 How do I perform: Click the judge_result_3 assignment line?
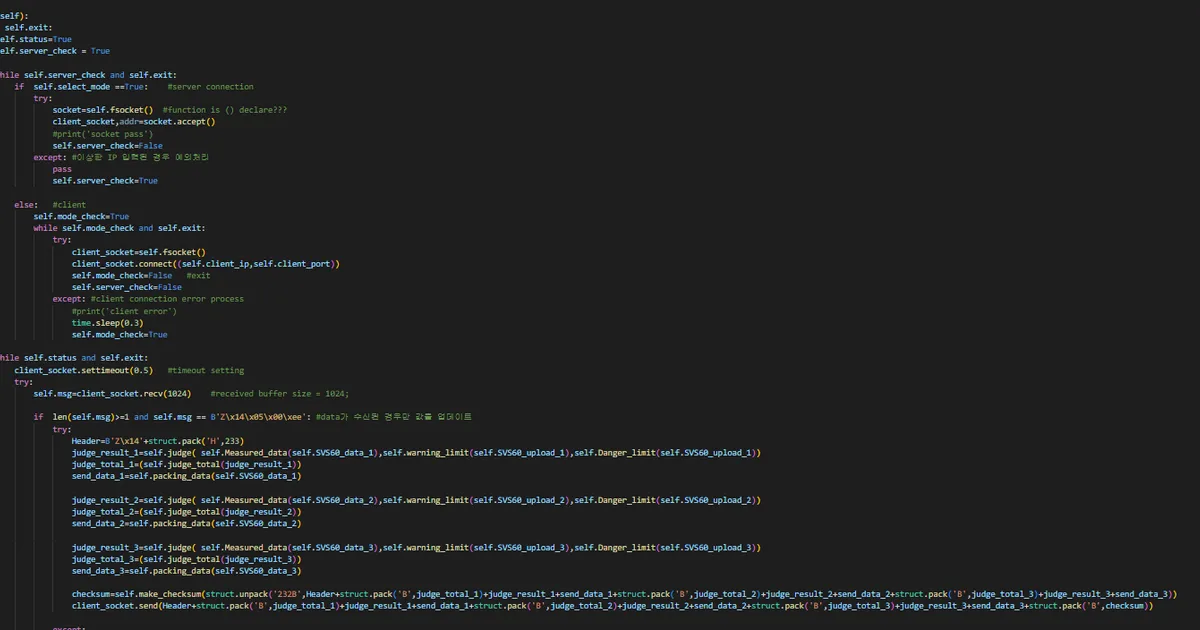[415, 548]
